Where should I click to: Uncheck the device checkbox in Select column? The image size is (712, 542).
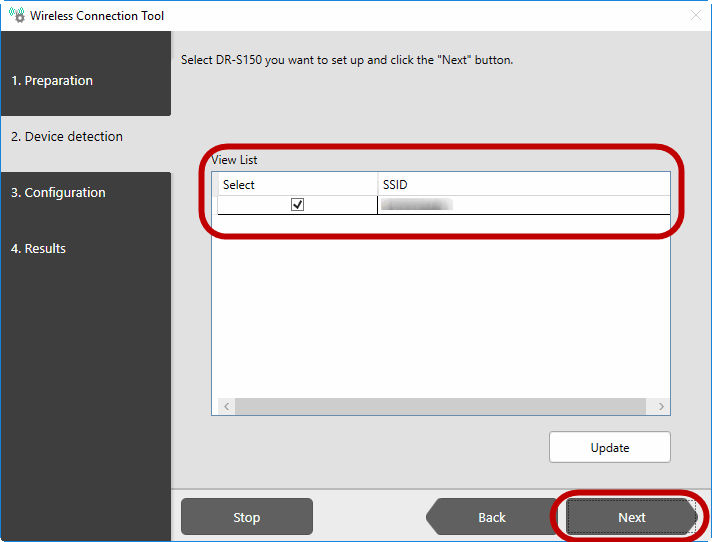297,205
